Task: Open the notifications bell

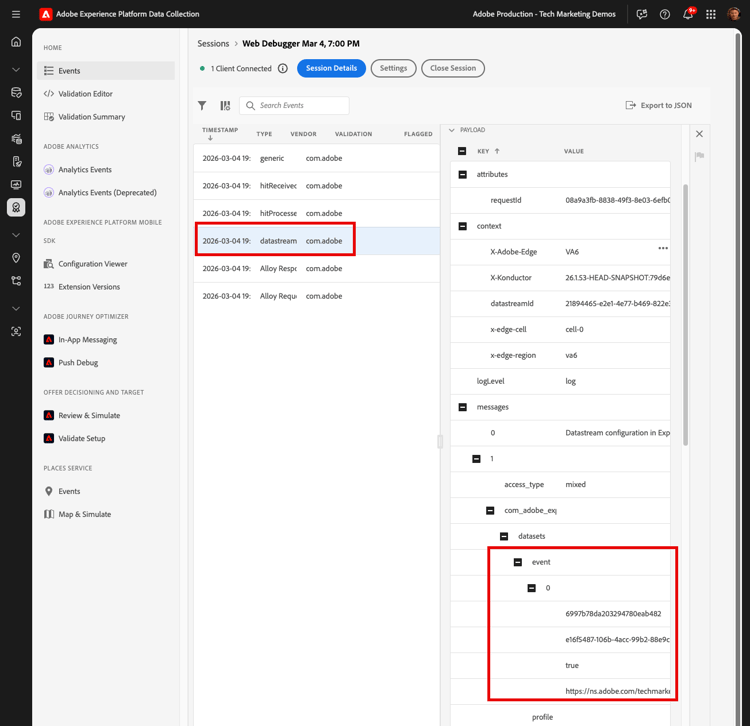Action: pos(688,14)
